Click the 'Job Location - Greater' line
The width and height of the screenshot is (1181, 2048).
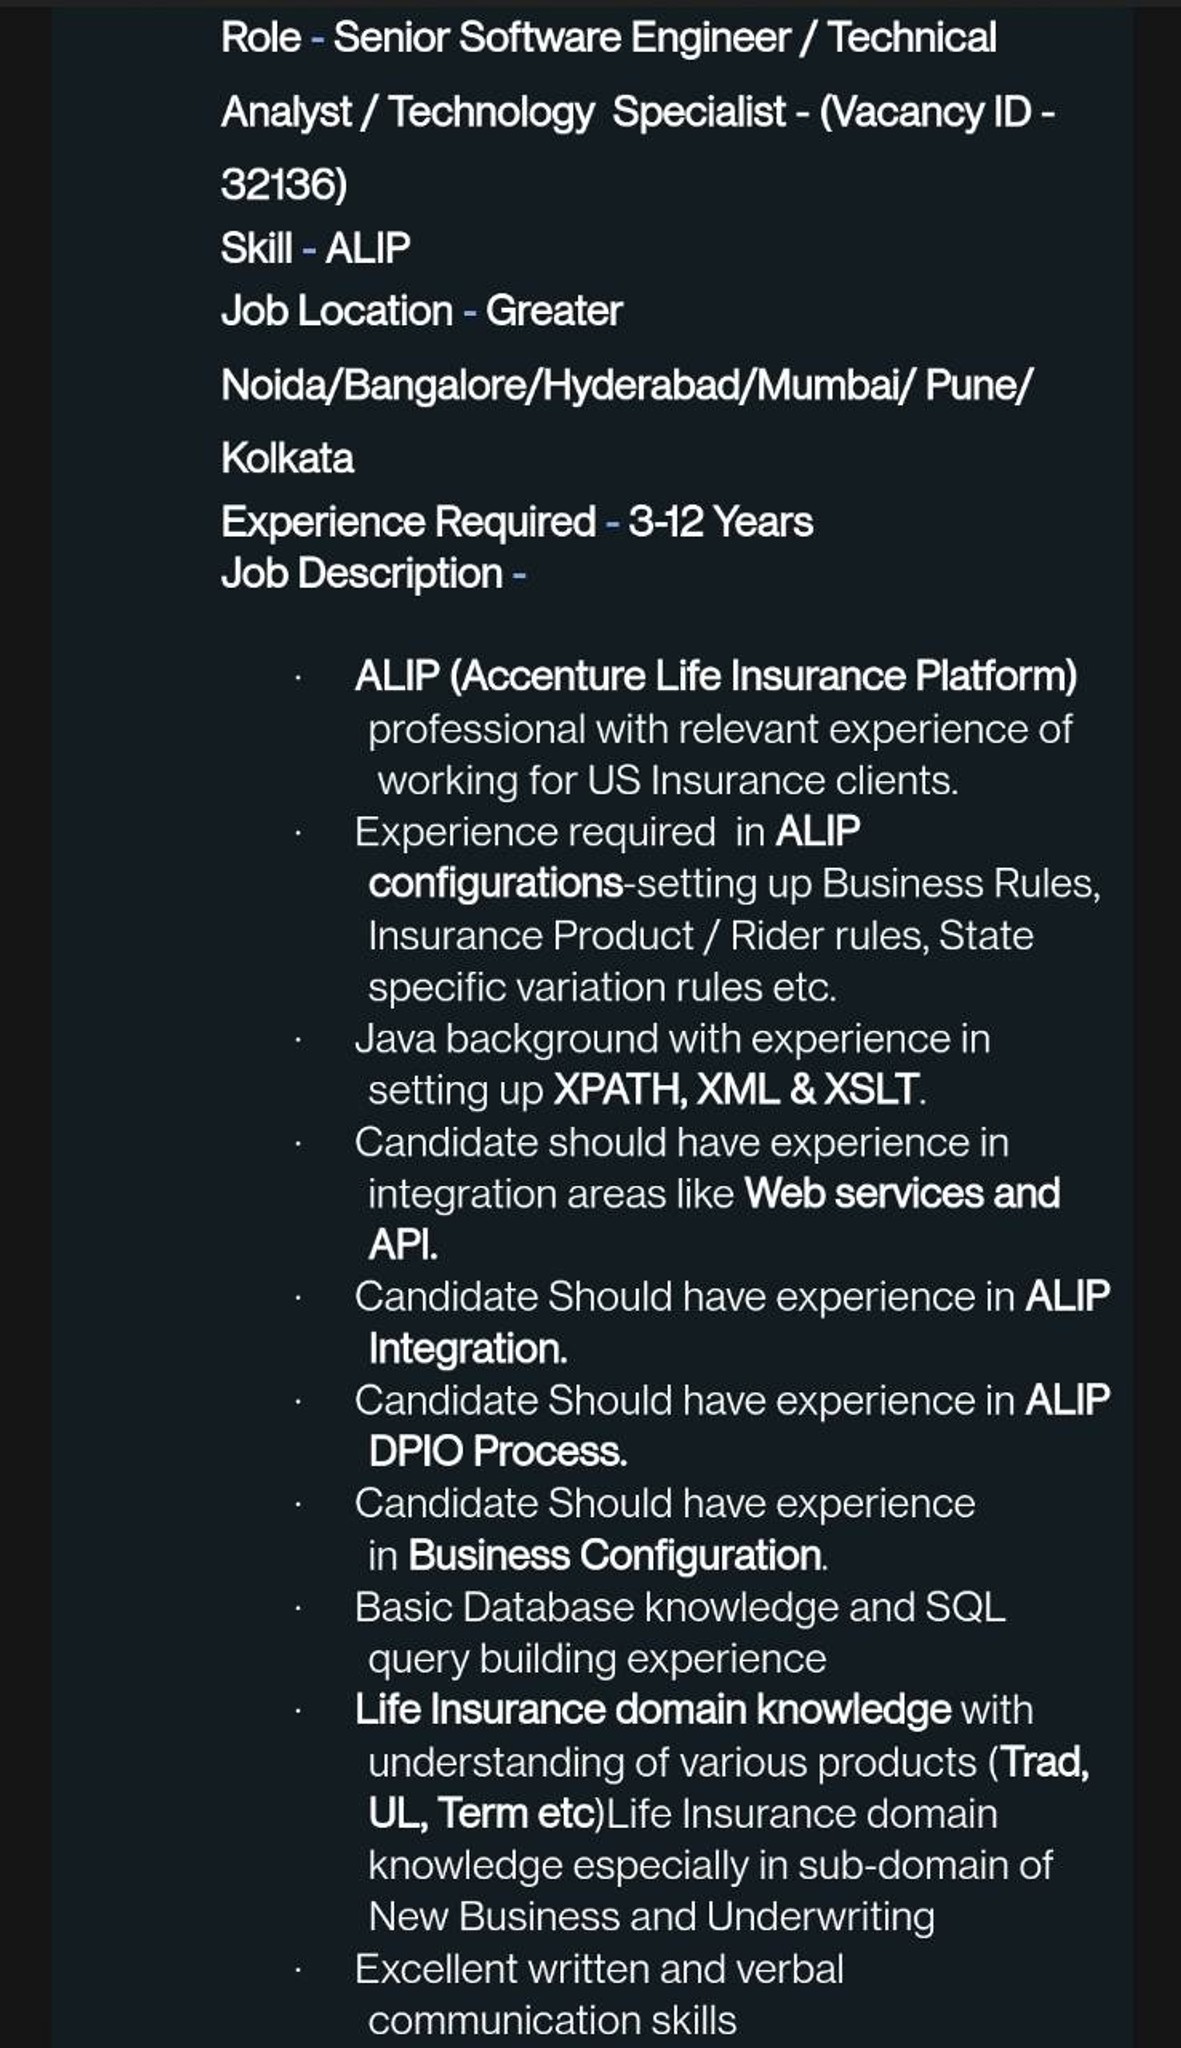421,311
